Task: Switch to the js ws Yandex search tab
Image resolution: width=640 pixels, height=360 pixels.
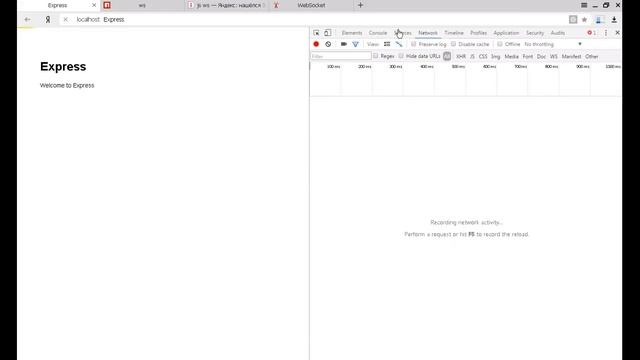Action: click(x=227, y=5)
